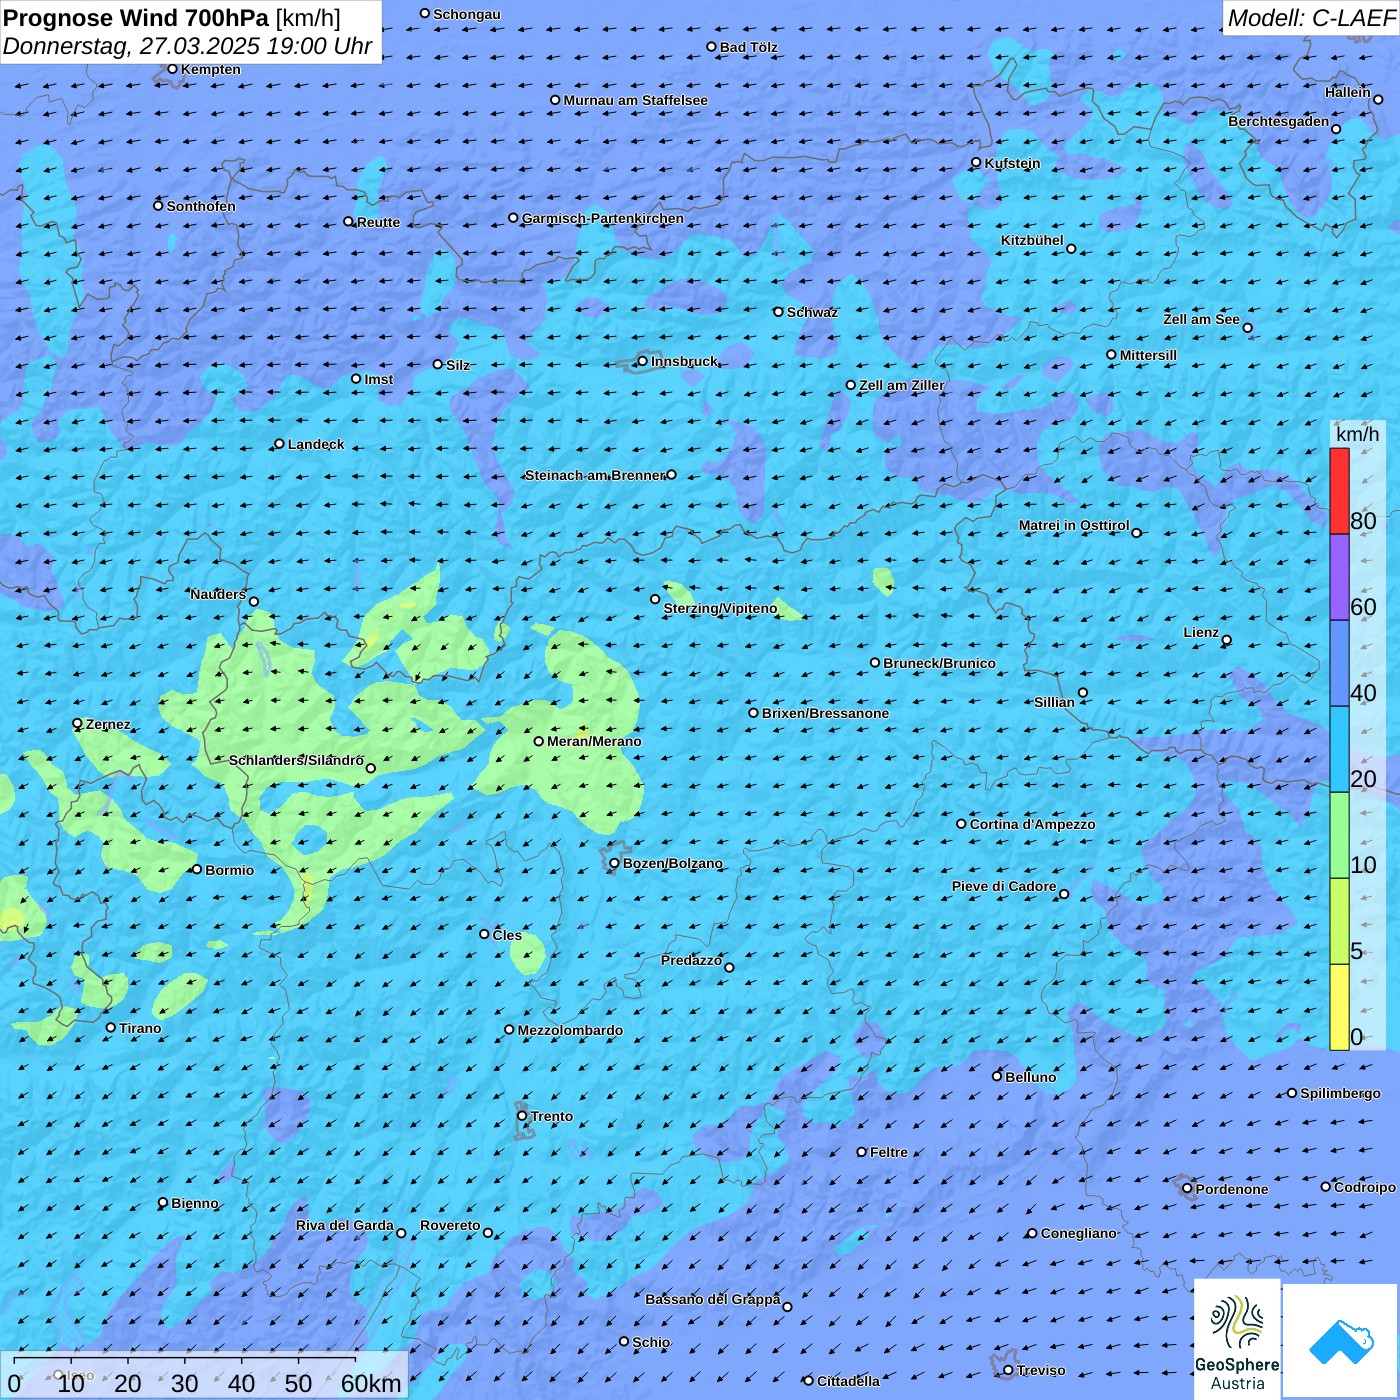Click the 'Schlanders/Silandro' label
Viewport: 1400px width, 1400px height.
tap(296, 760)
